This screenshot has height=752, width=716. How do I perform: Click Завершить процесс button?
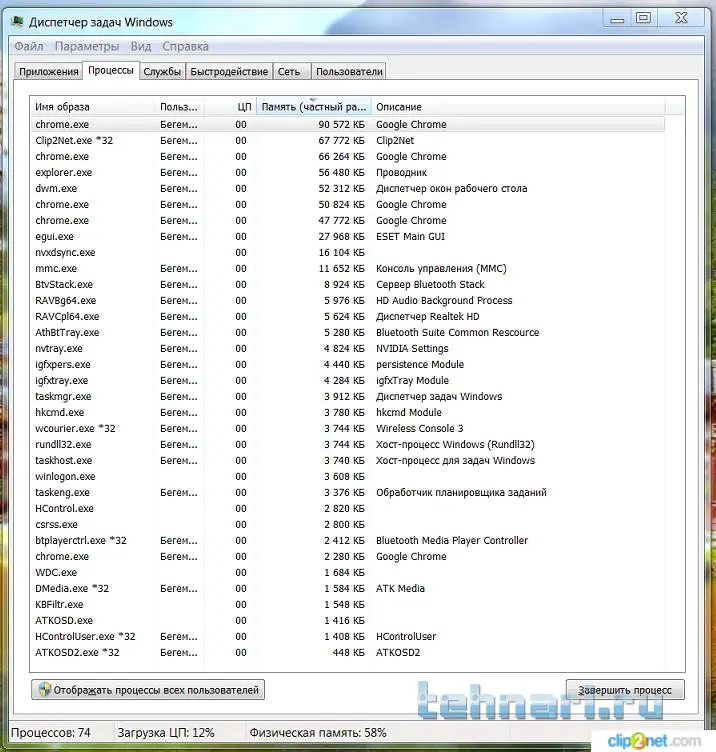pyautogui.click(x=625, y=690)
